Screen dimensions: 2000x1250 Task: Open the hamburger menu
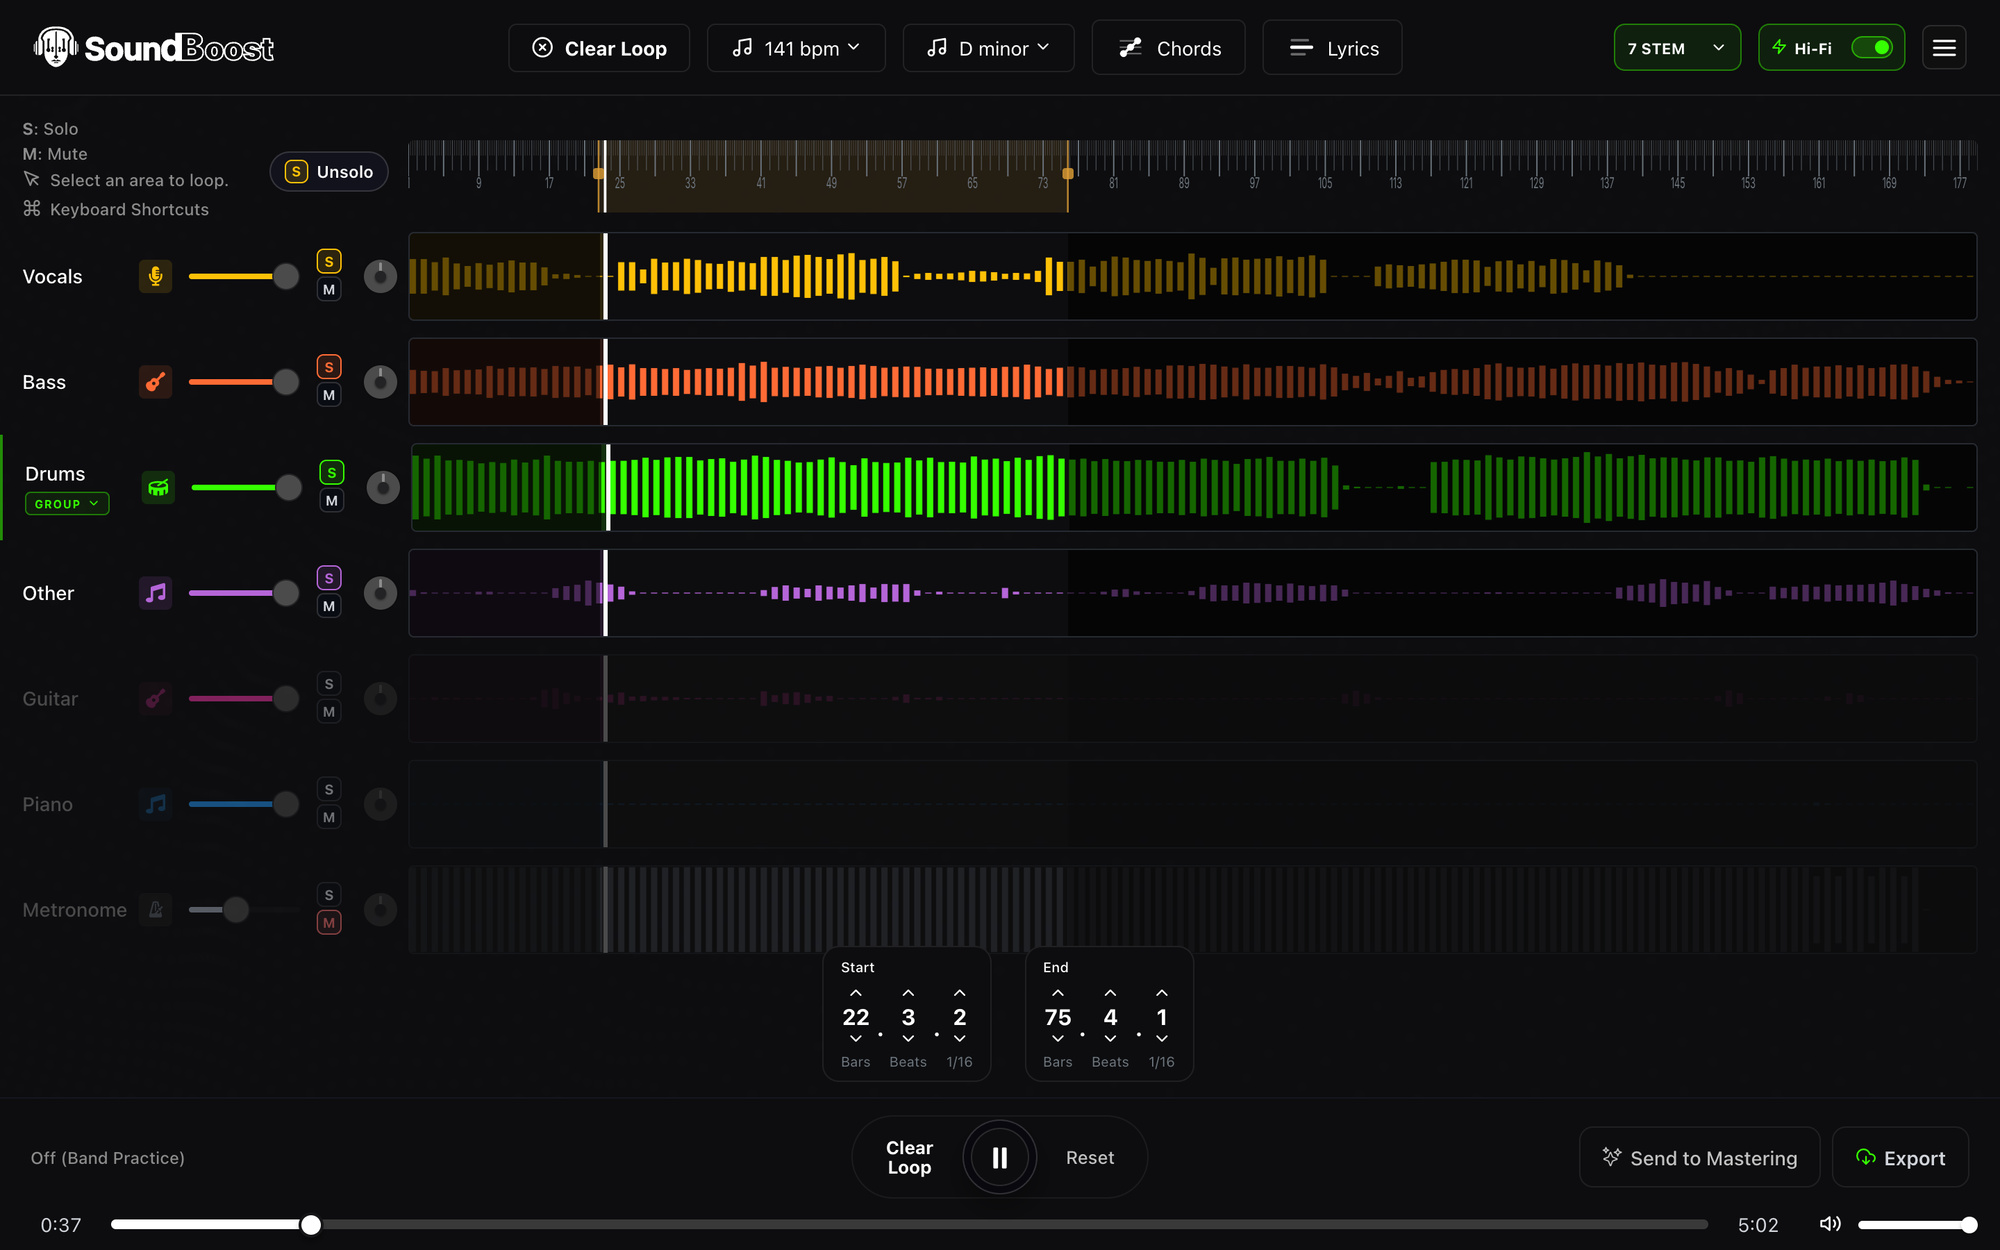(1944, 48)
